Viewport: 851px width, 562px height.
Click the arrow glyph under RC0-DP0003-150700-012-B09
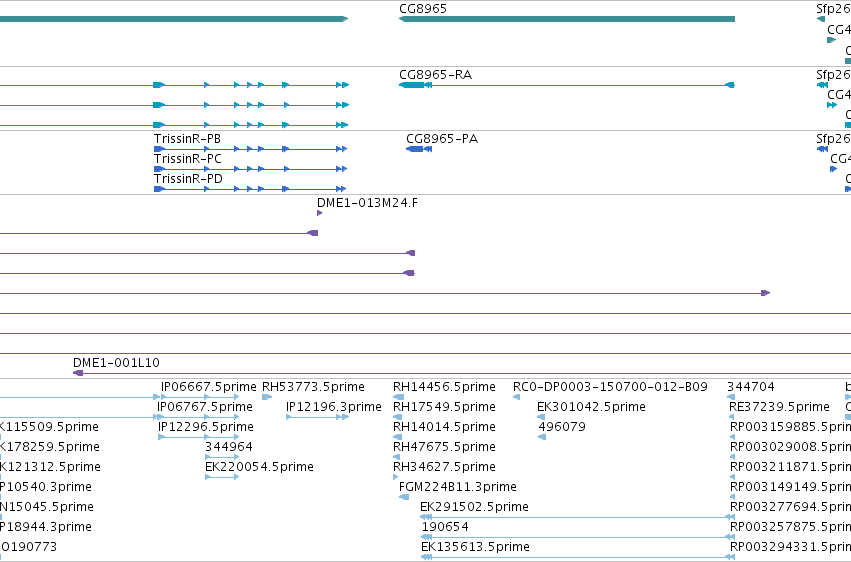pos(516,397)
